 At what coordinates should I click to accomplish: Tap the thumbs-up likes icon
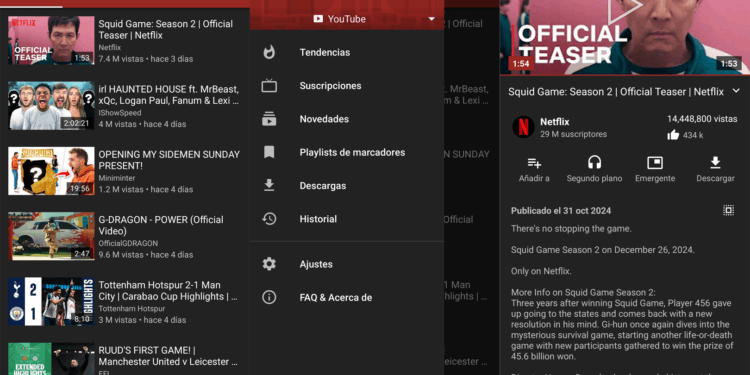click(673, 135)
